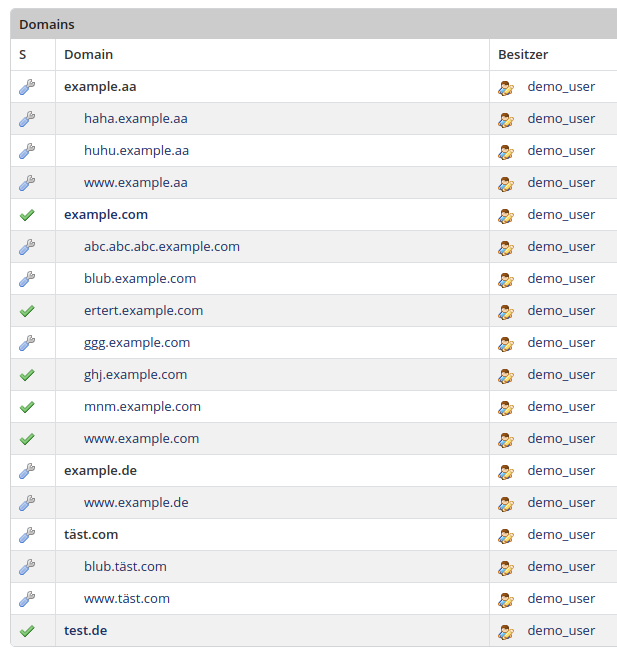Open the huhu.example.aa subdomain
The image size is (617, 654).
click(x=136, y=151)
